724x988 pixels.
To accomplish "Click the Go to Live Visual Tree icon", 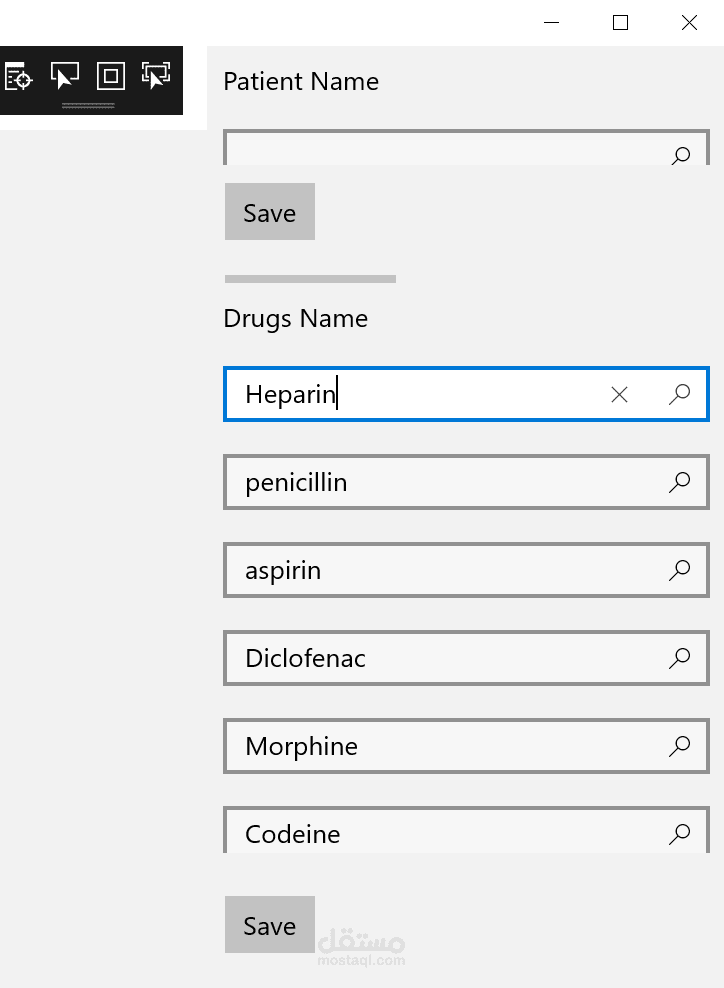I will (19, 76).
